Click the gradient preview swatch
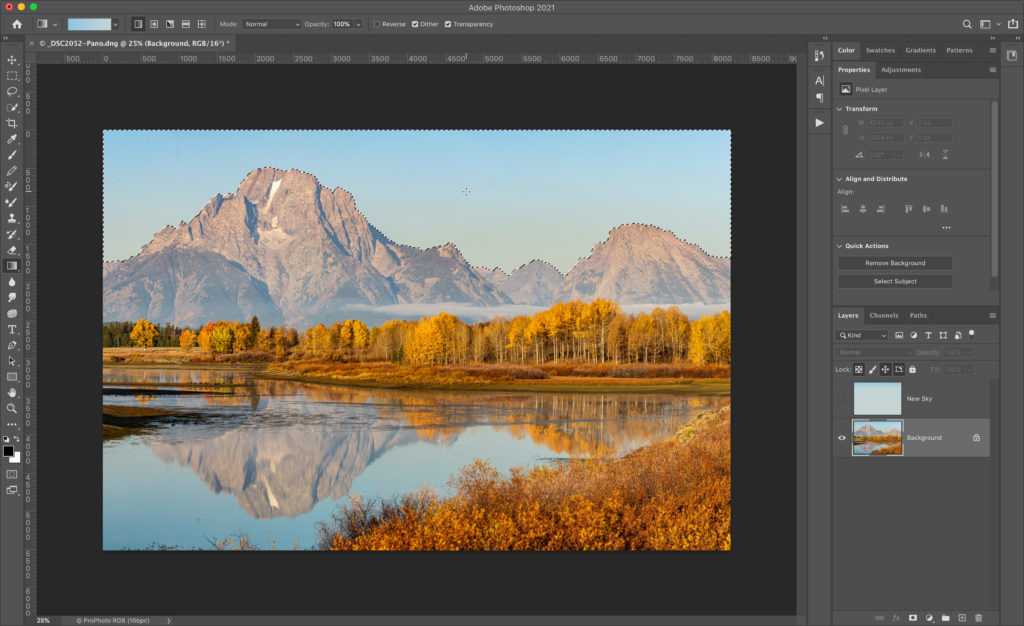1024x626 pixels. tap(89, 24)
